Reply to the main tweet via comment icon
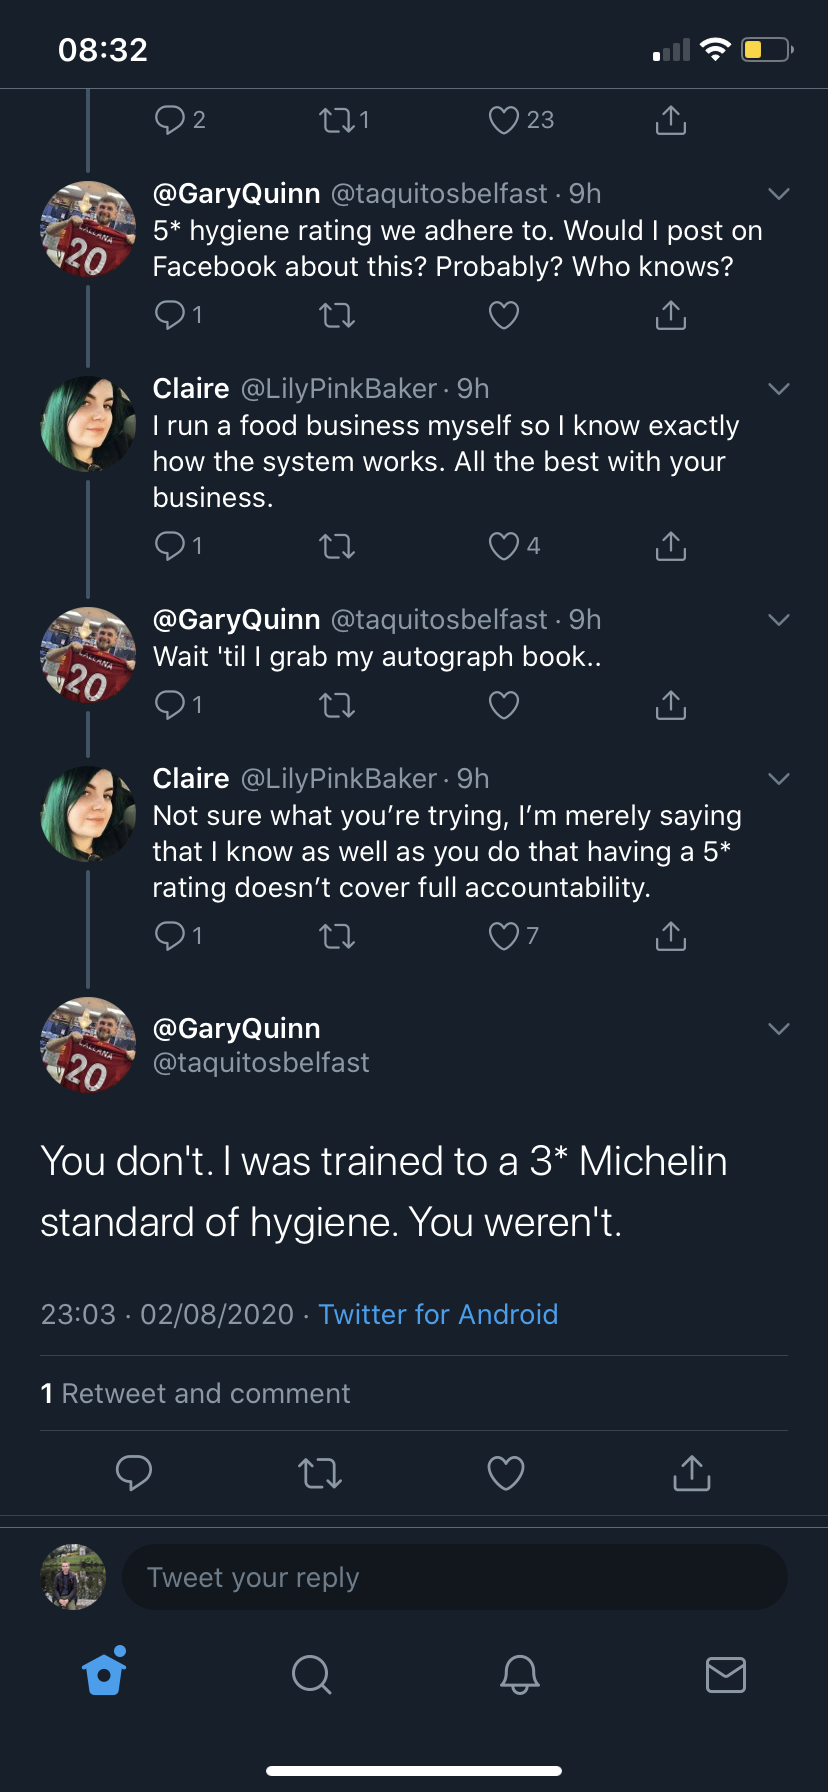 (134, 1473)
